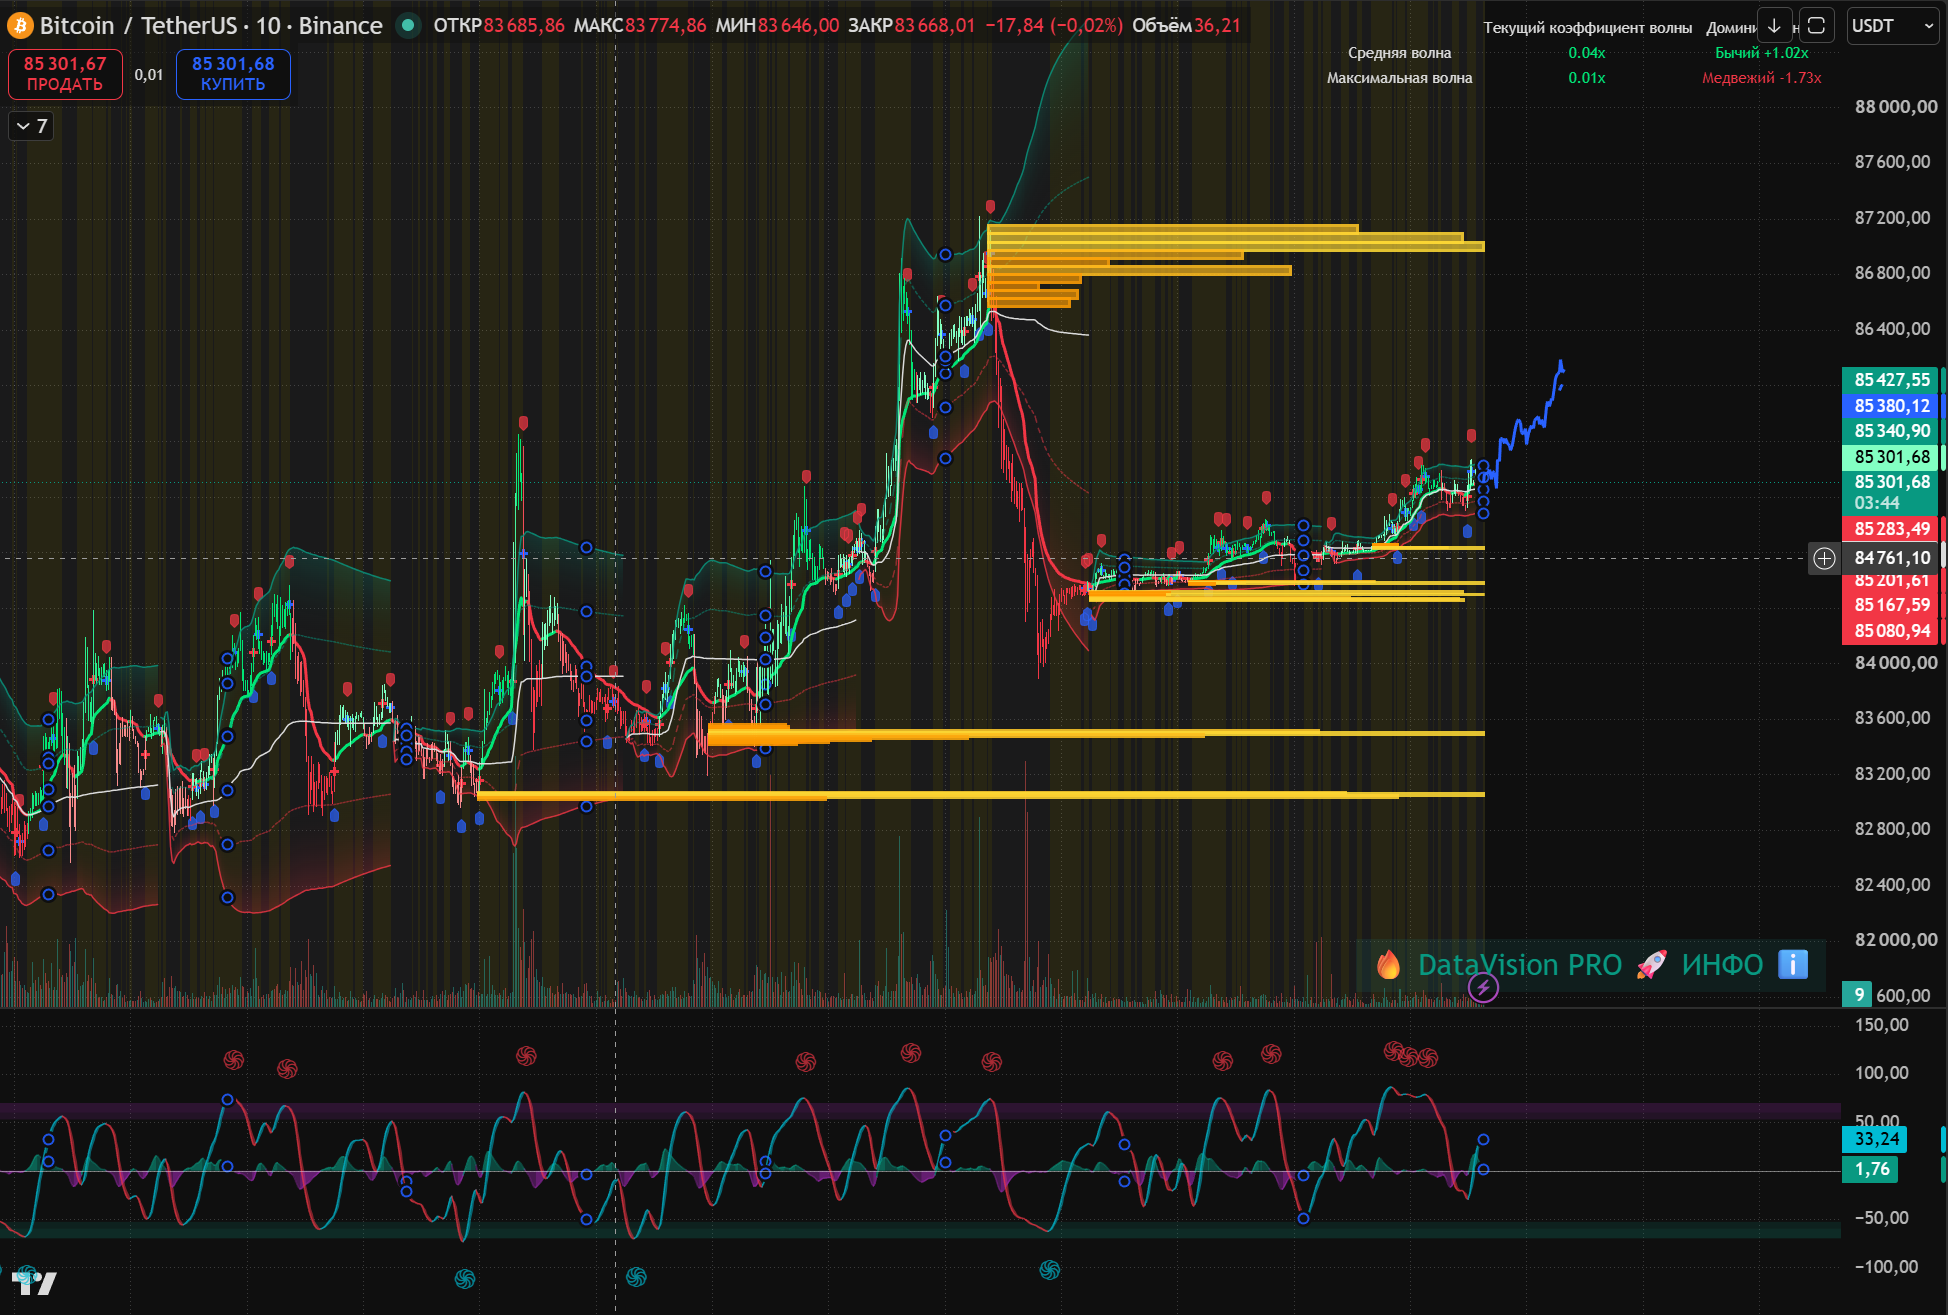Click the 84 761,10 crosshair price label
The image size is (1948, 1315).
coord(1891,558)
